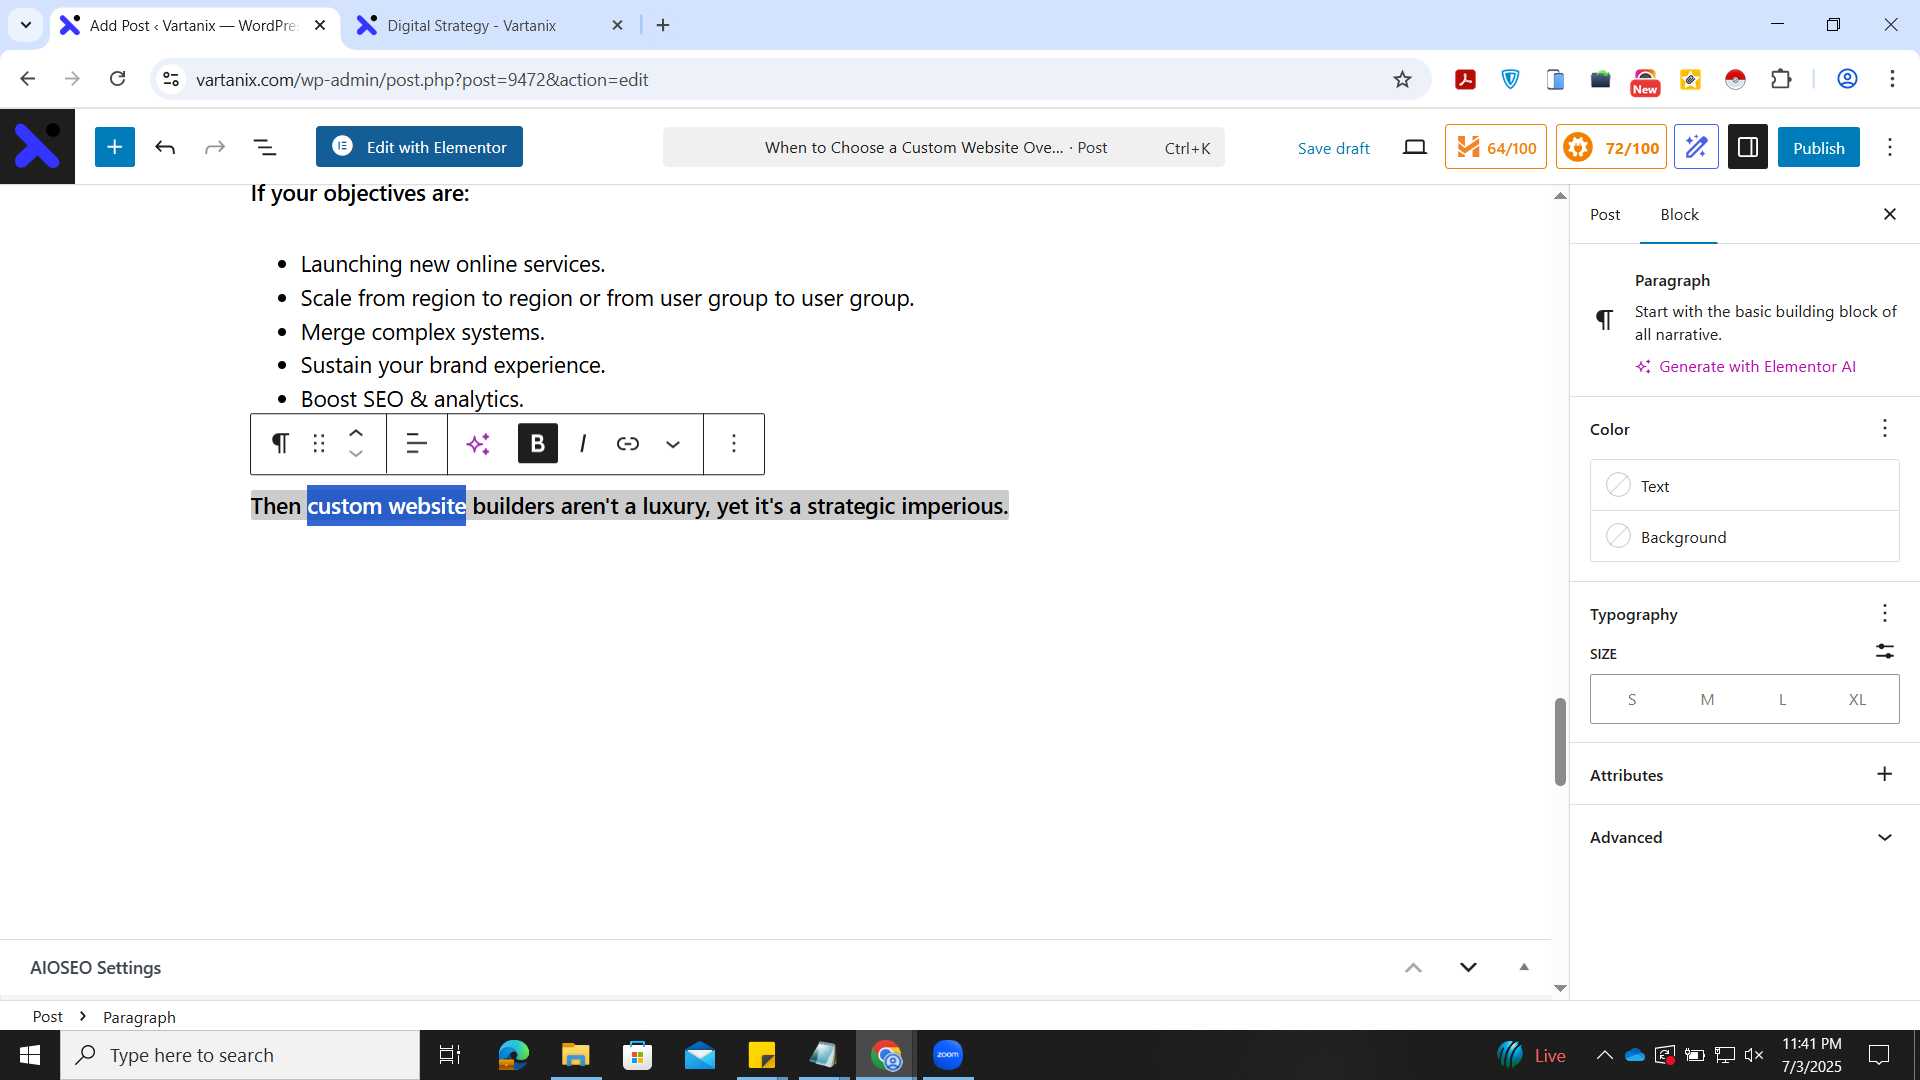Select font size S
Viewport: 1920px width, 1080px height.
[1632, 699]
